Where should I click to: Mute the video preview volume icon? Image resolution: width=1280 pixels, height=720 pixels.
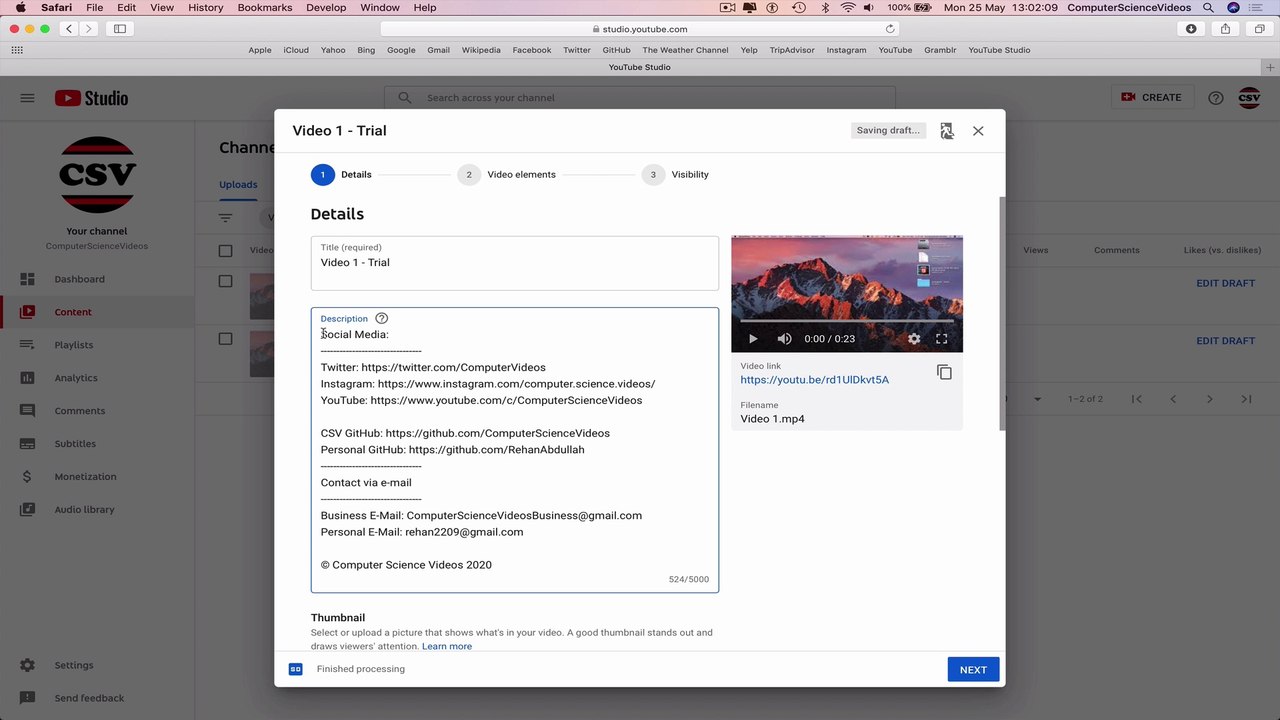point(784,339)
